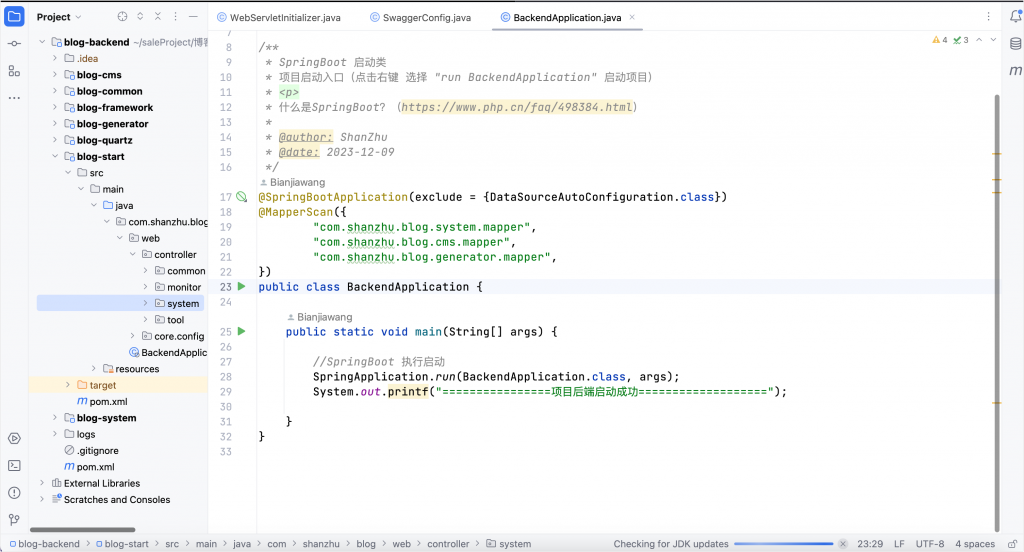Image resolution: width=1024 pixels, height=552 pixels.
Task: Open the Database tool window icon
Action: coord(1015,44)
